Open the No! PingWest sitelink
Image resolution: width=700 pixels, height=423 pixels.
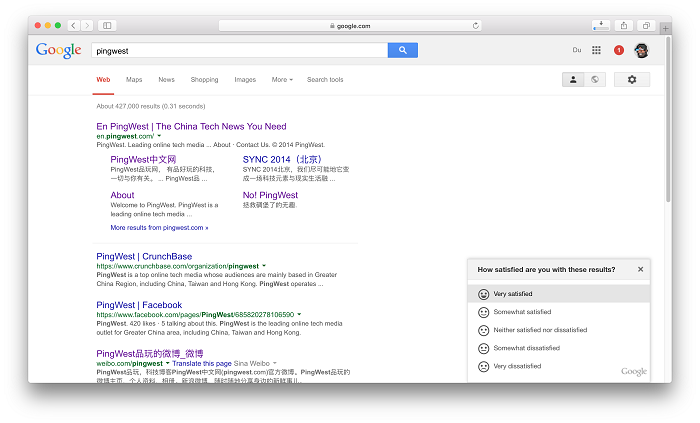(x=270, y=195)
